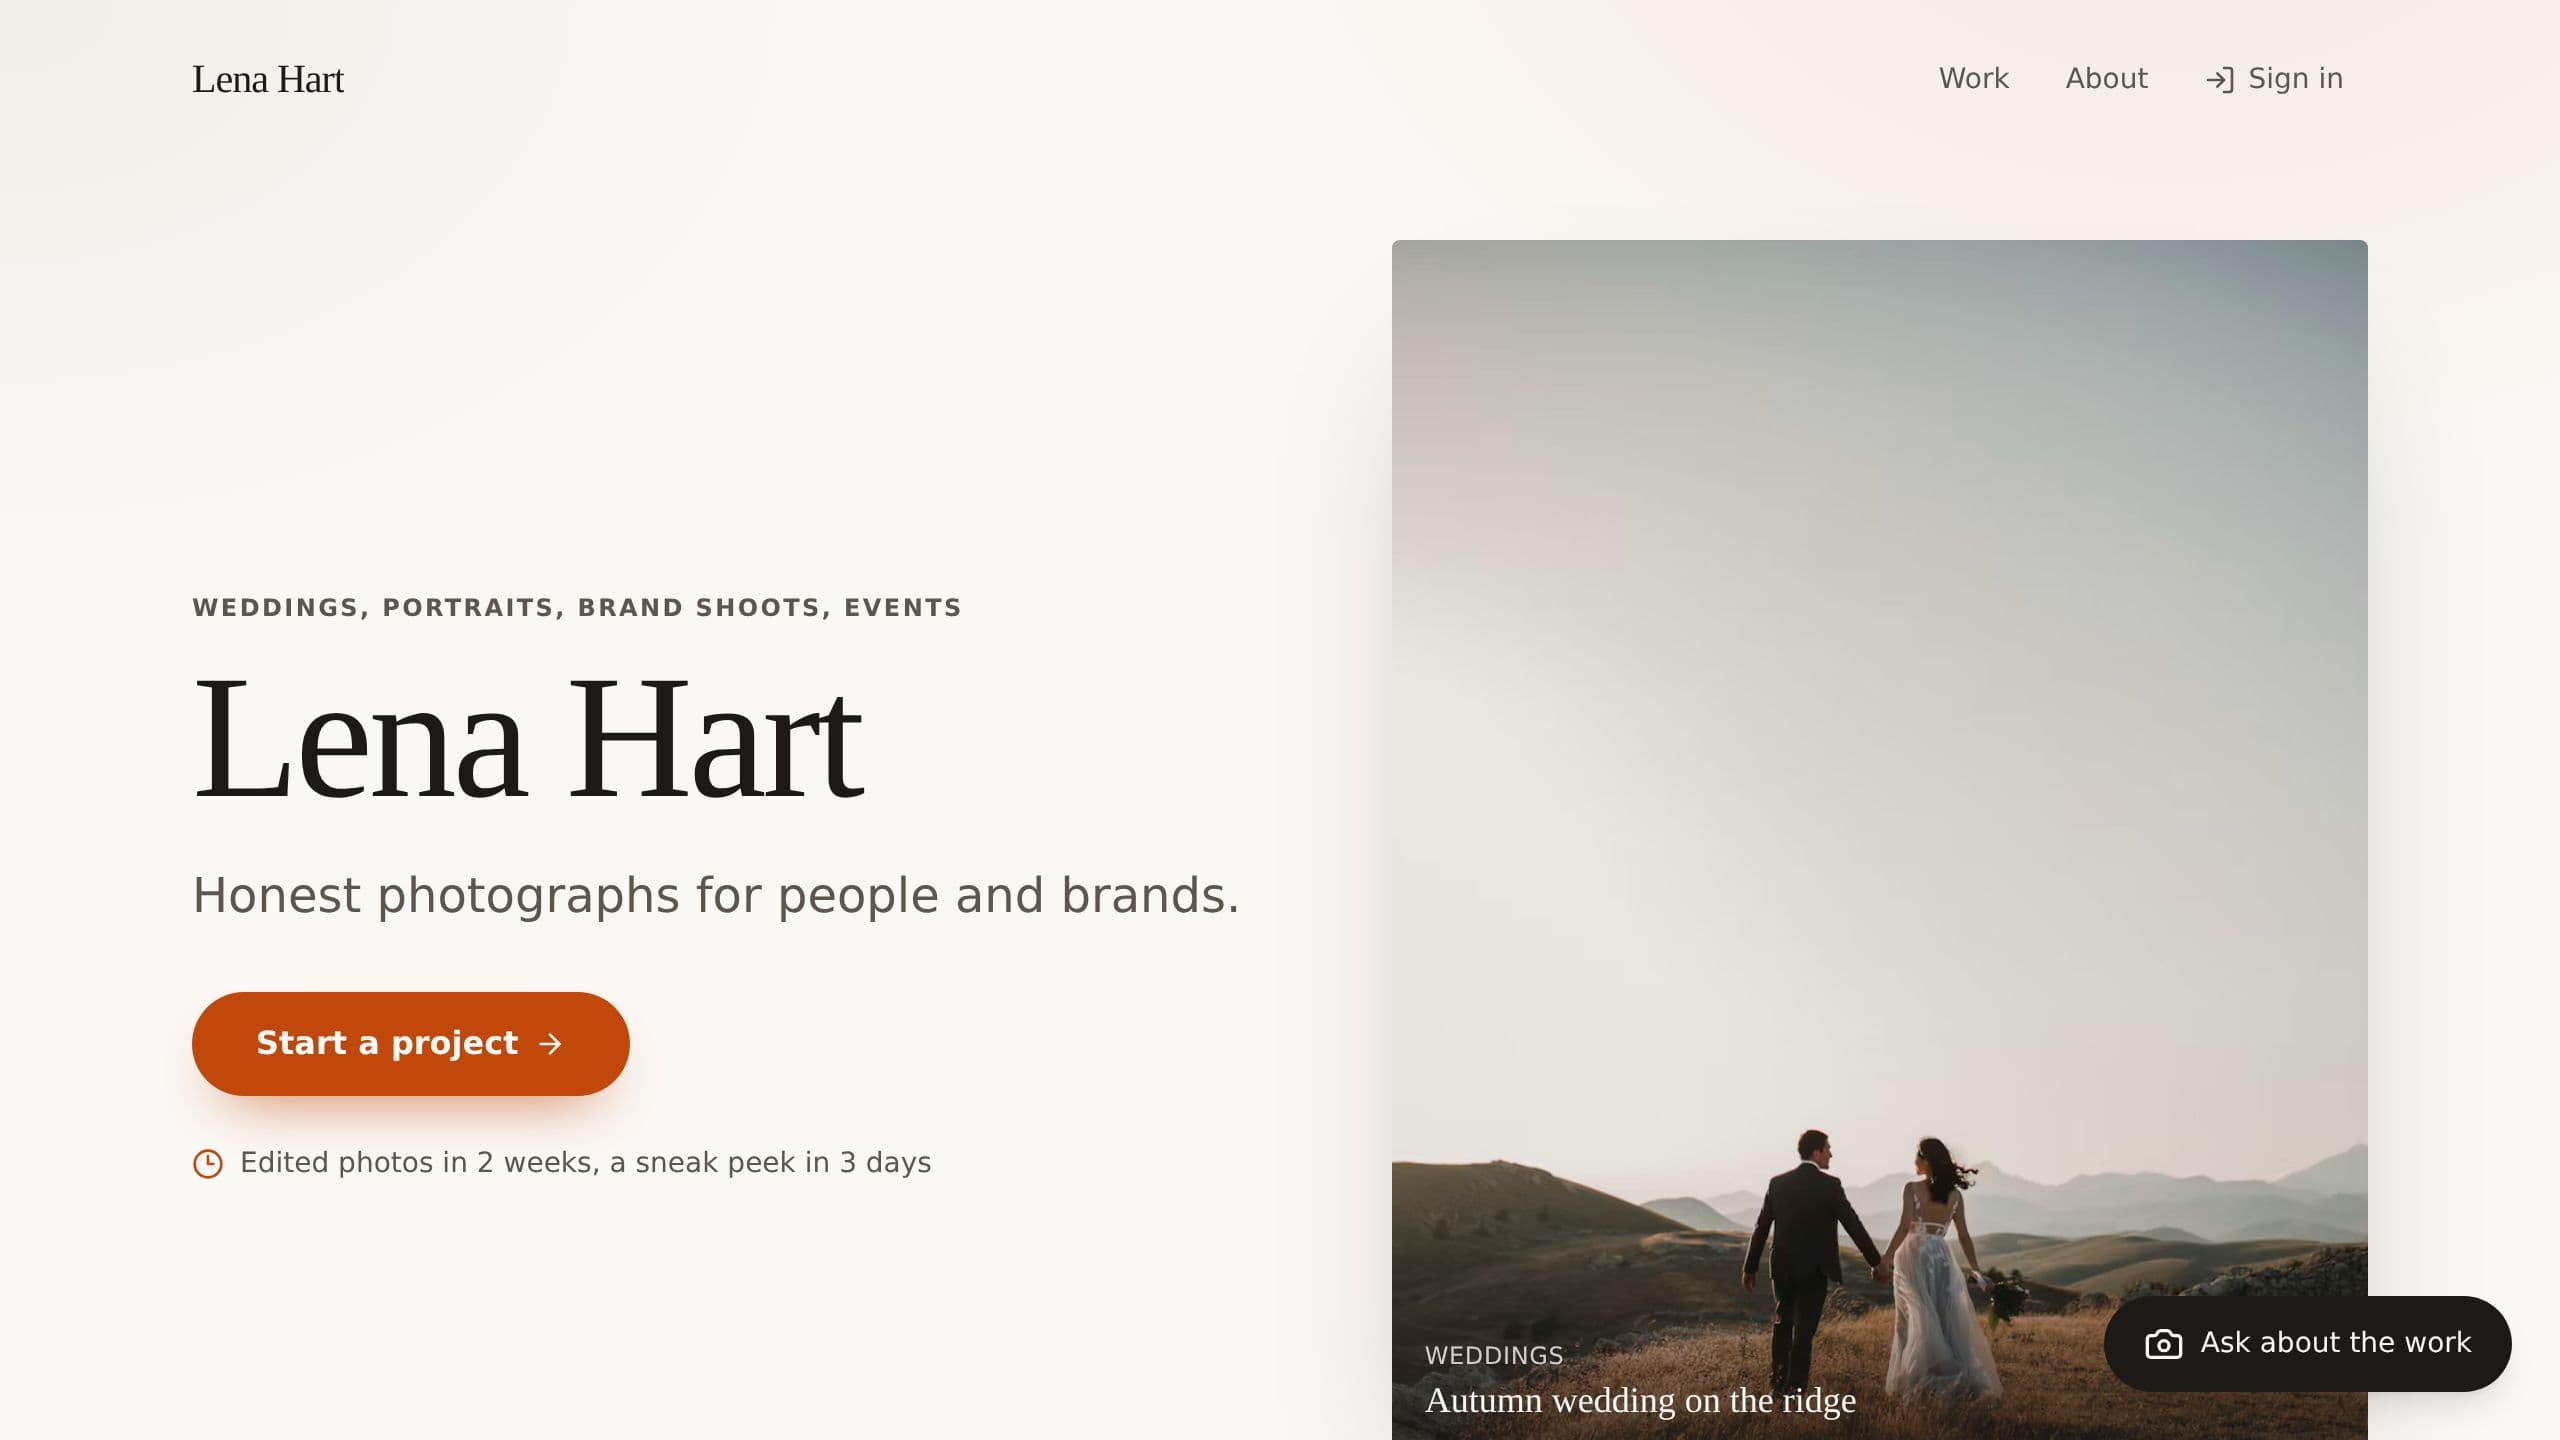This screenshot has width=2560, height=1440.
Task: Open the Work navigation link
Action: pyautogui.click(x=1973, y=79)
